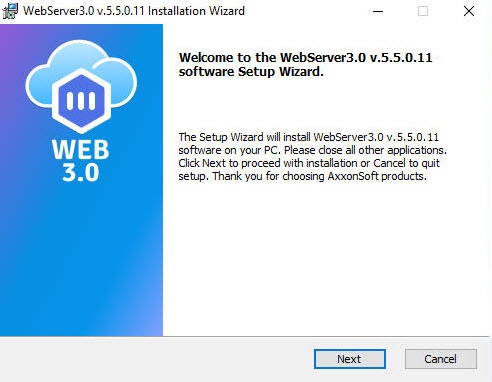Click the word Next within description text

(214, 163)
